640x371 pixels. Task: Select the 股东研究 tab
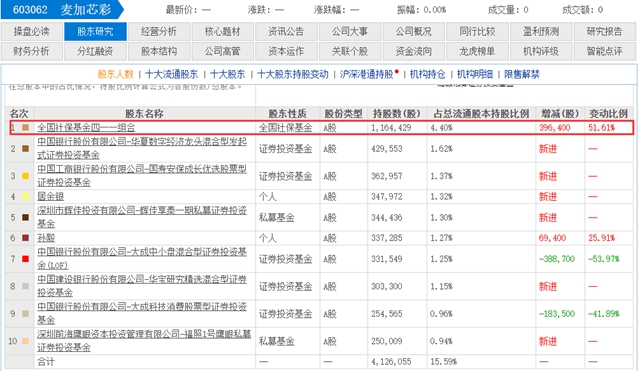pyautogui.click(x=95, y=31)
